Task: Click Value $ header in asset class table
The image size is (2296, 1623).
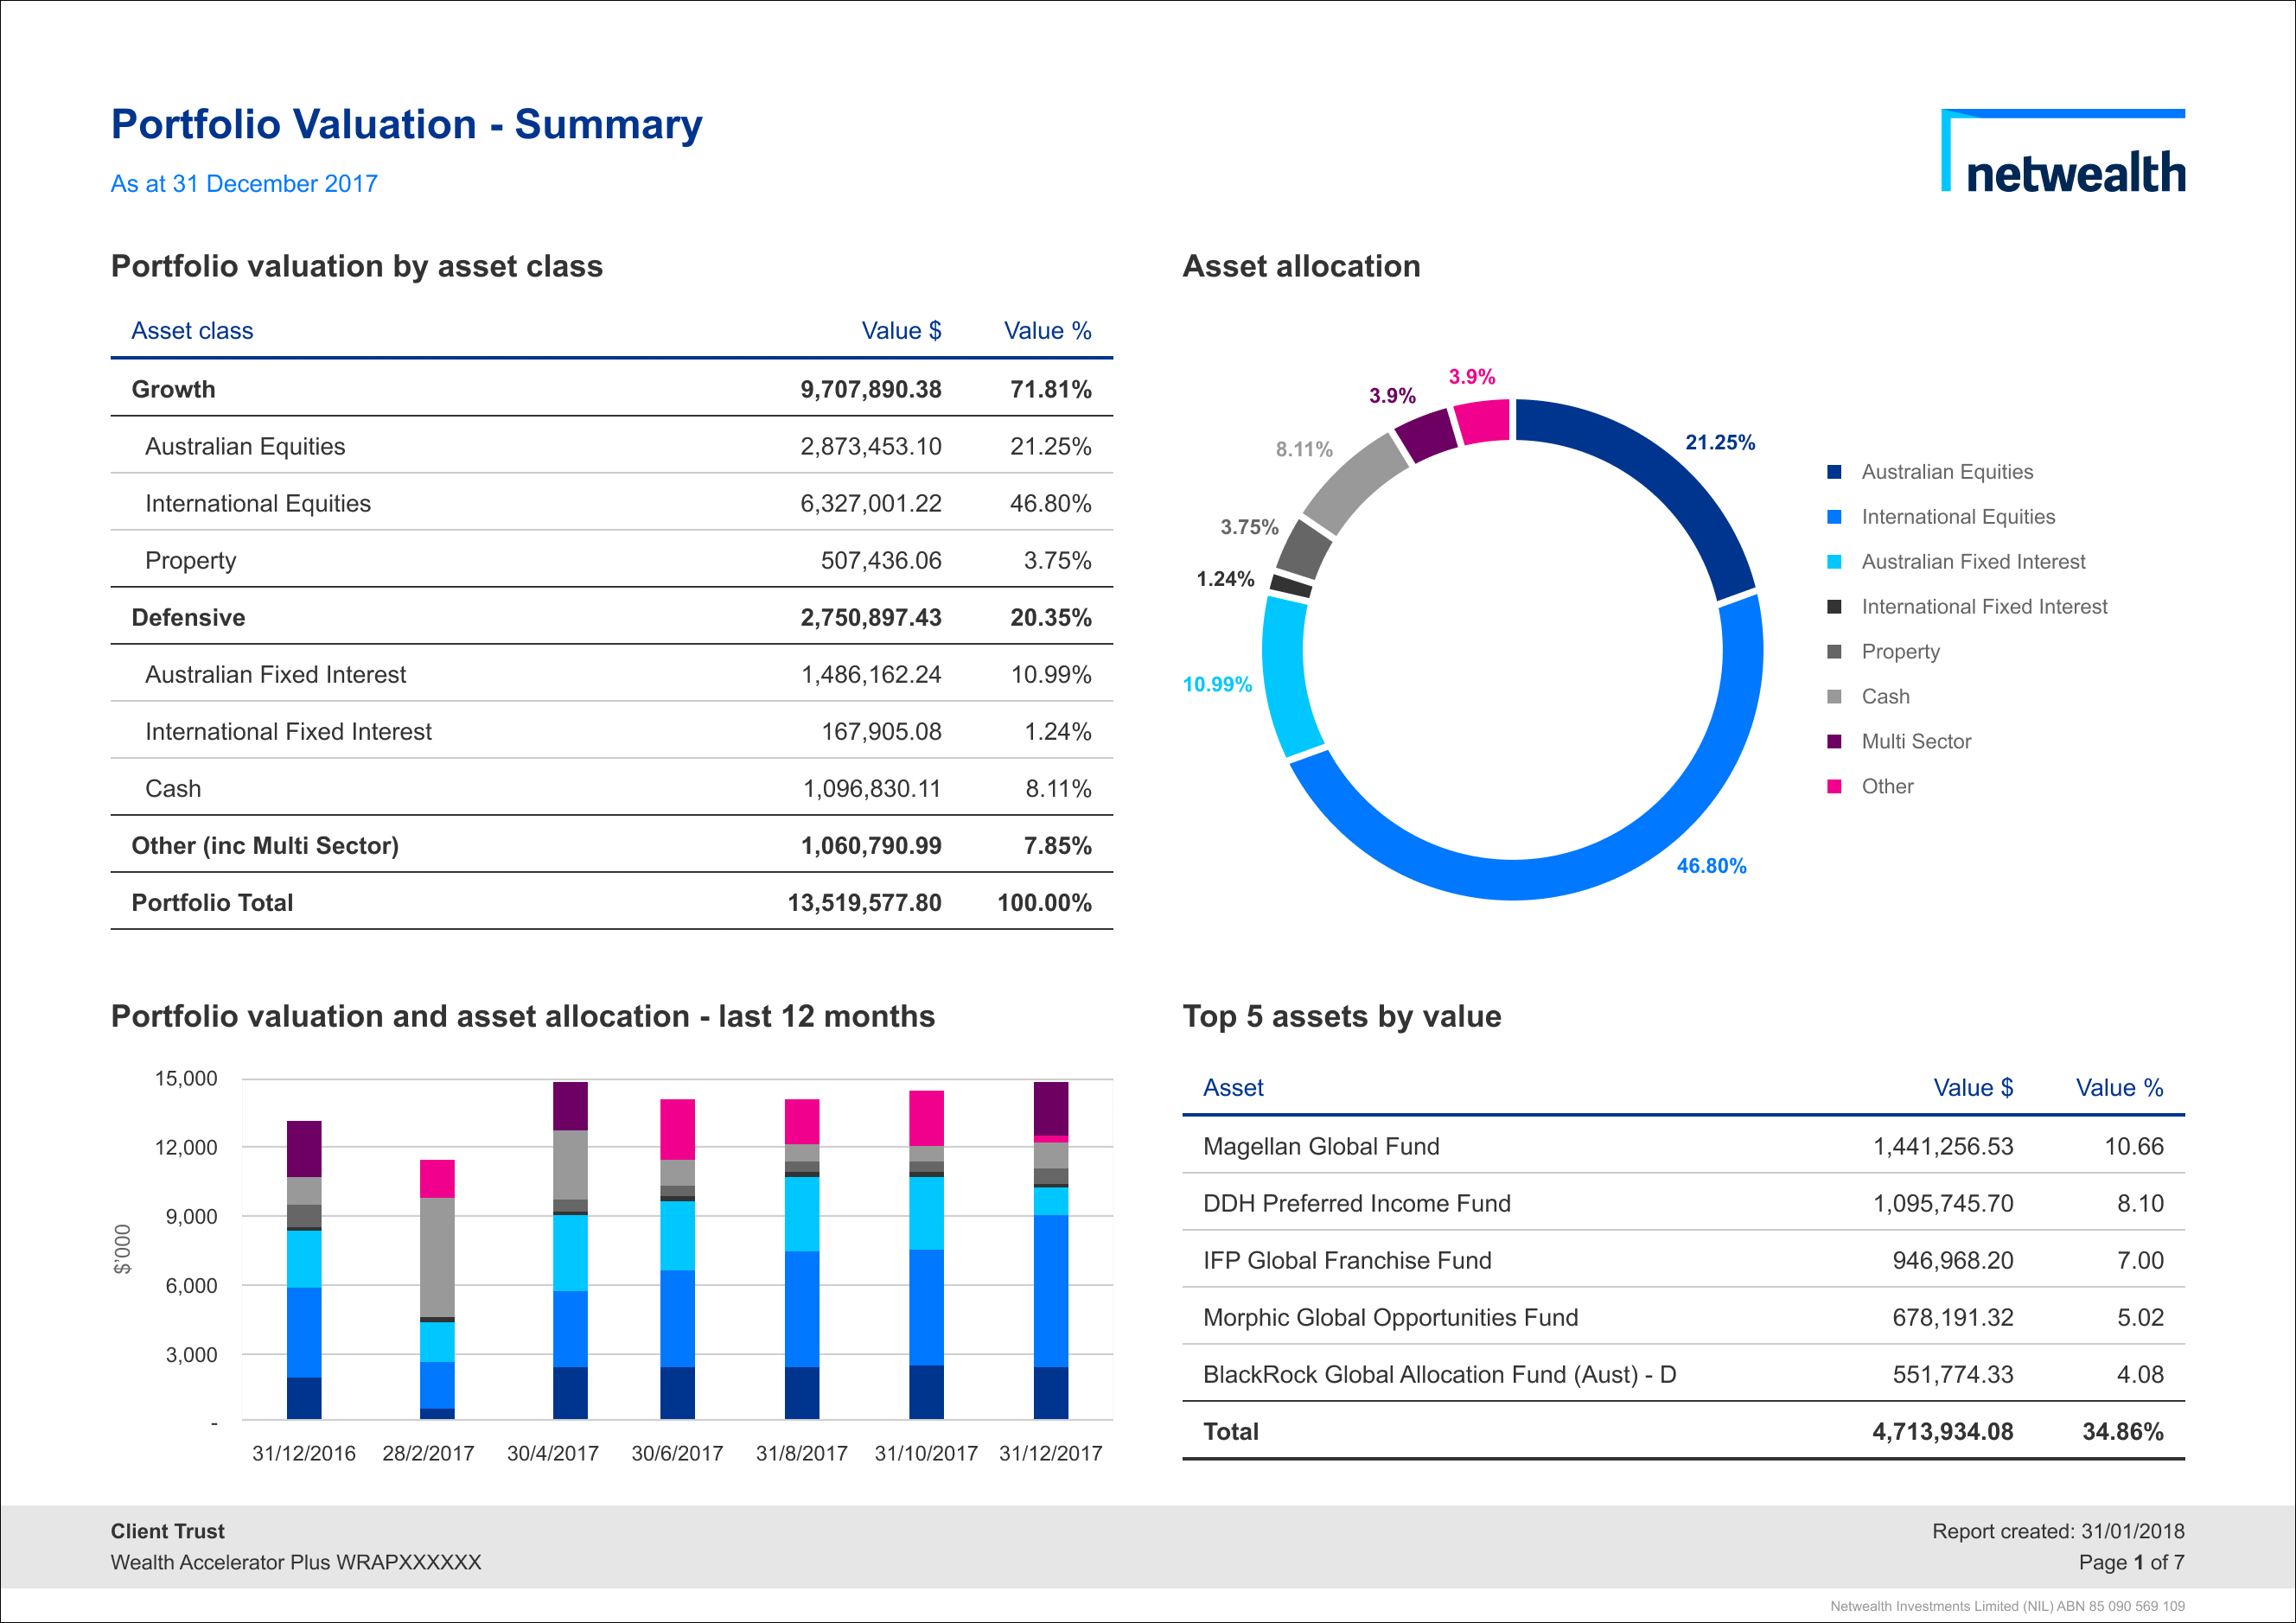Action: tap(901, 331)
